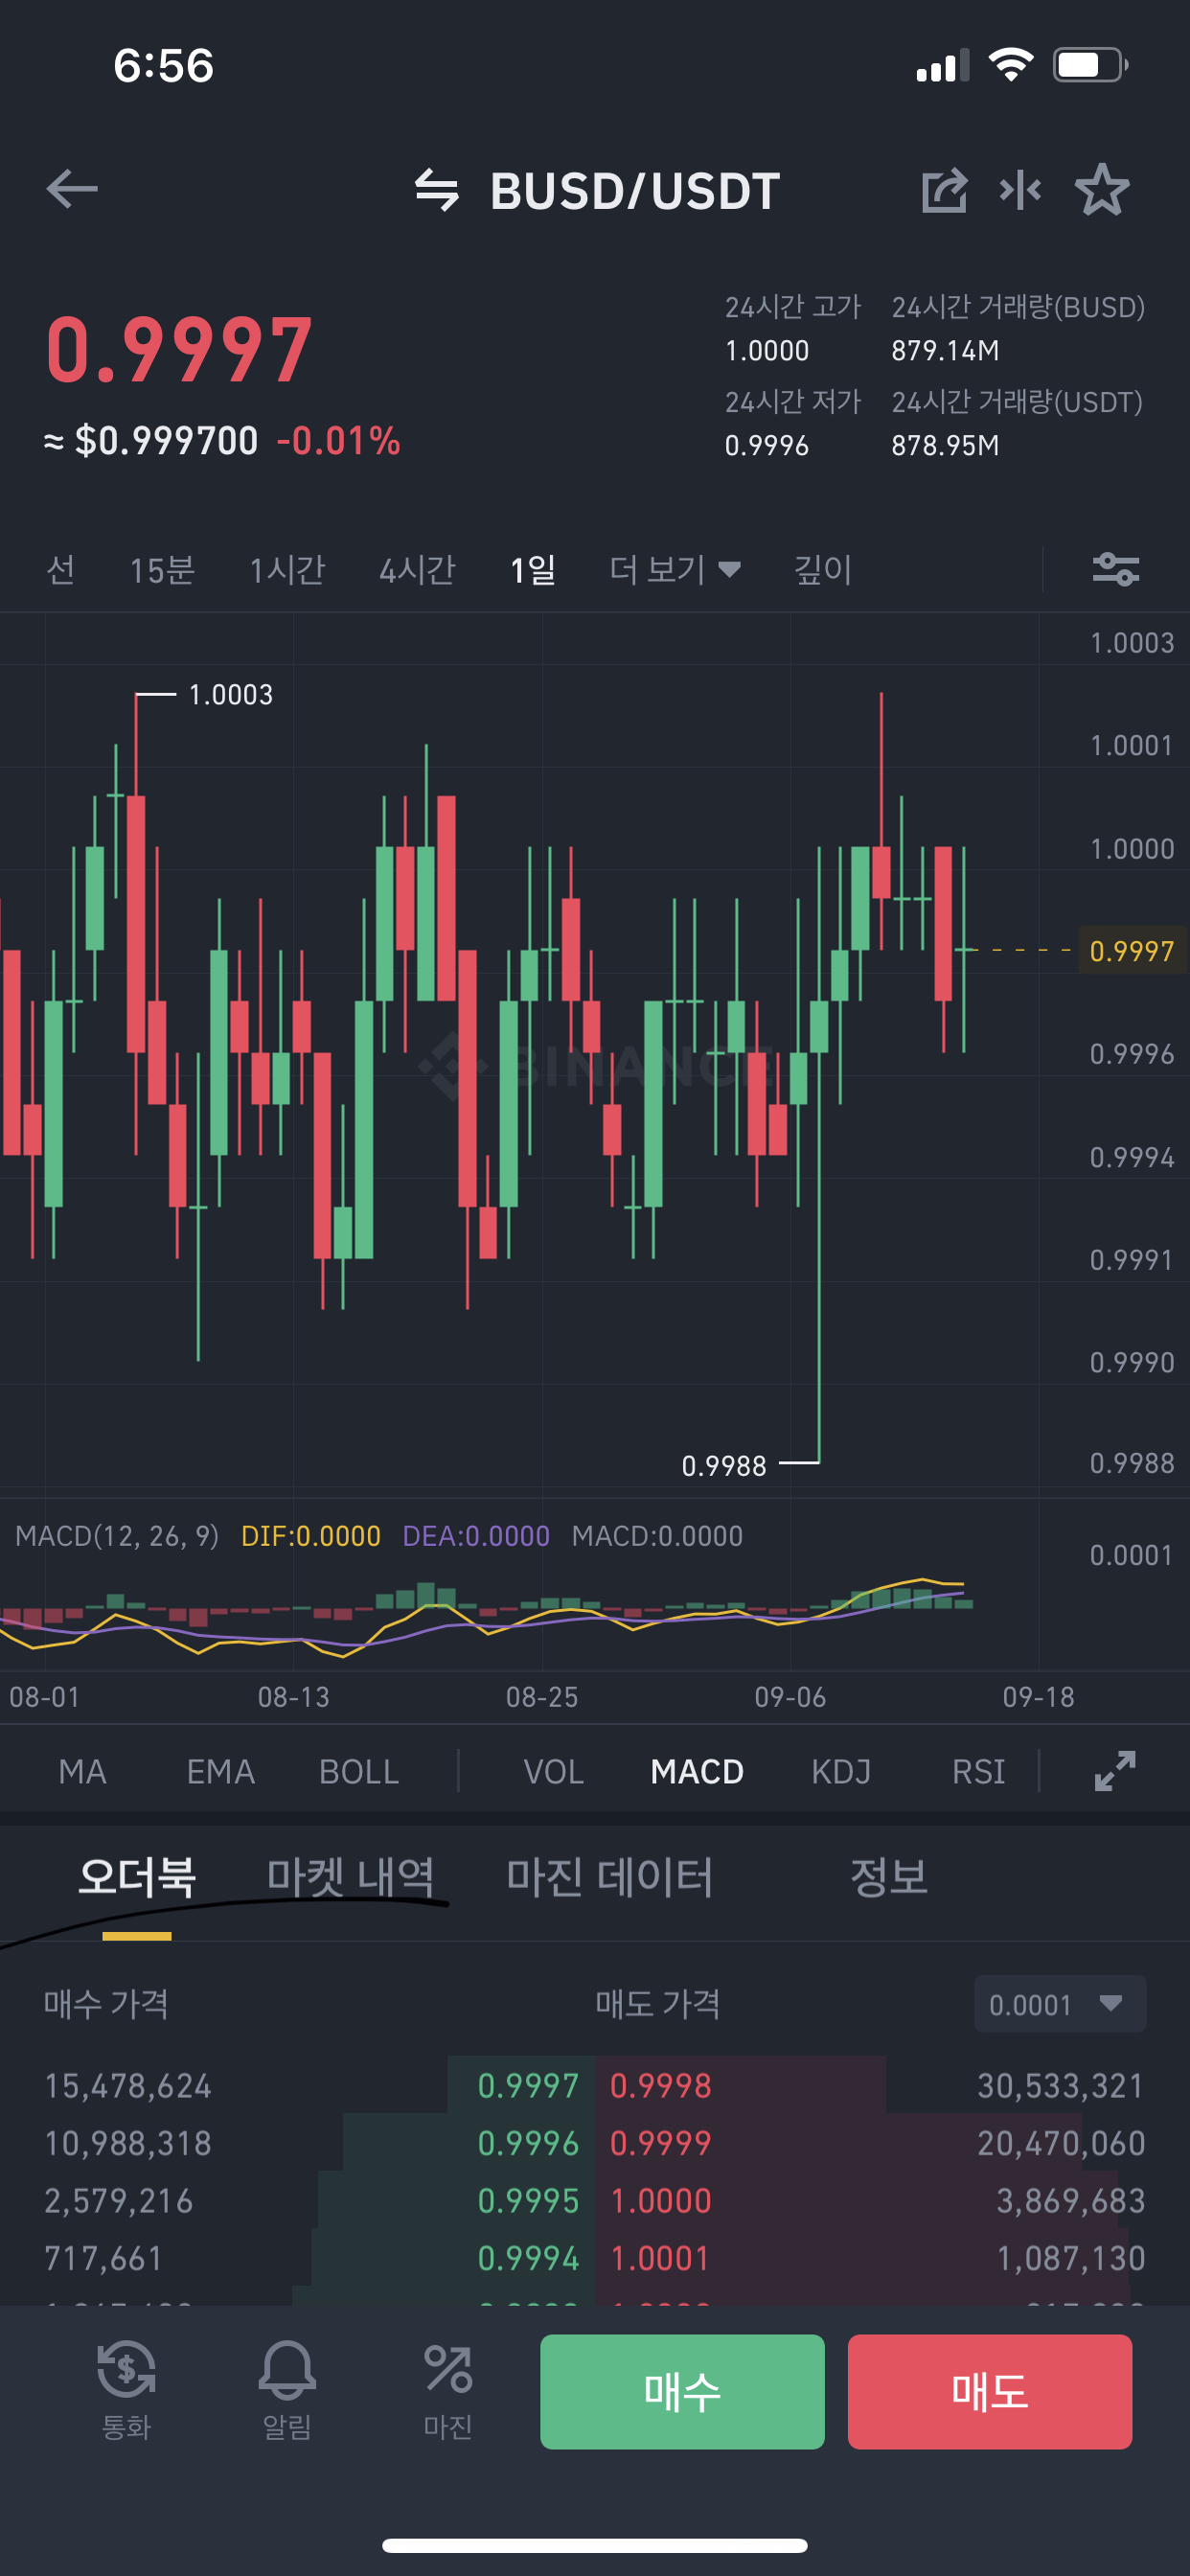This screenshot has height=2576, width=1190.
Task: Tap the red 매도 sell button
Action: pos(990,2391)
